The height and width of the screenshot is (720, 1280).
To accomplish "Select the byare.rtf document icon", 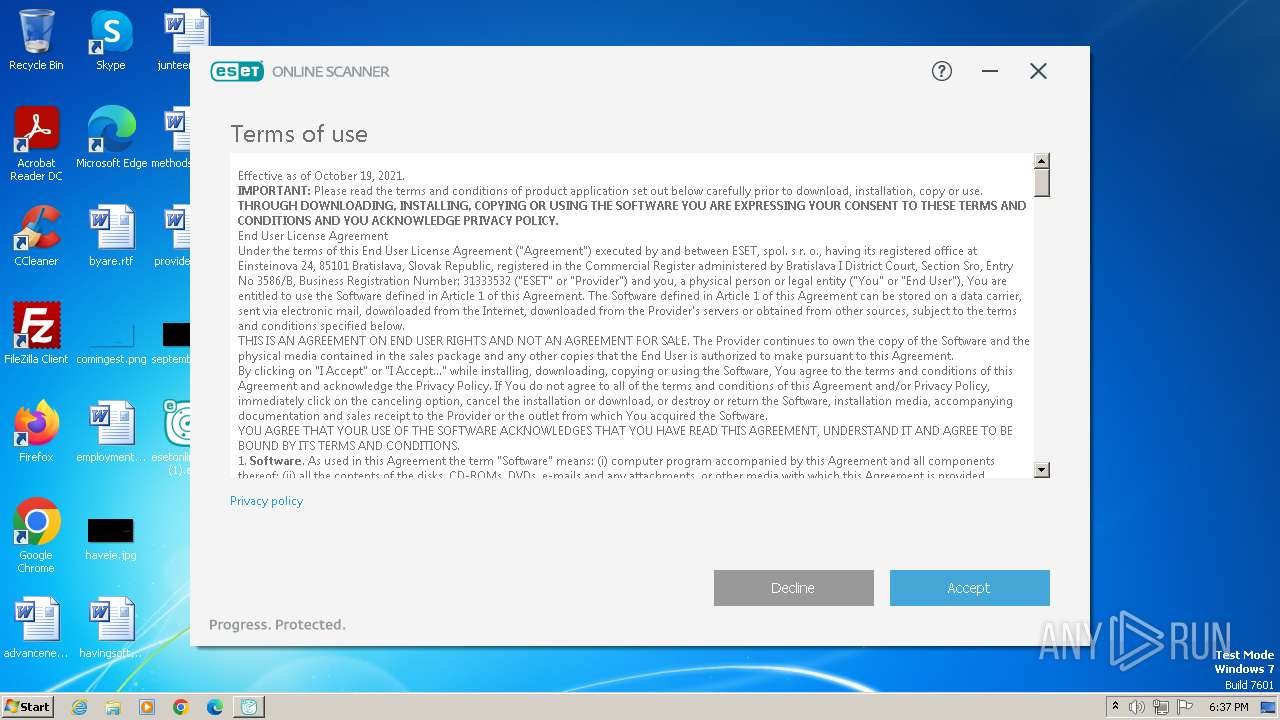I will click(x=110, y=236).
